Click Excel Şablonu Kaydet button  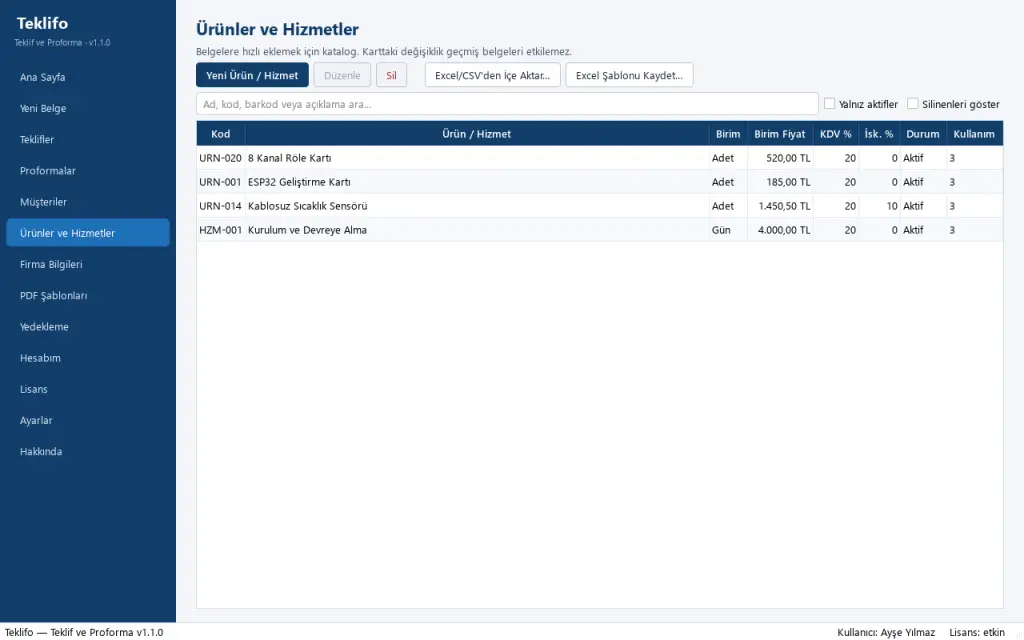(x=629, y=75)
